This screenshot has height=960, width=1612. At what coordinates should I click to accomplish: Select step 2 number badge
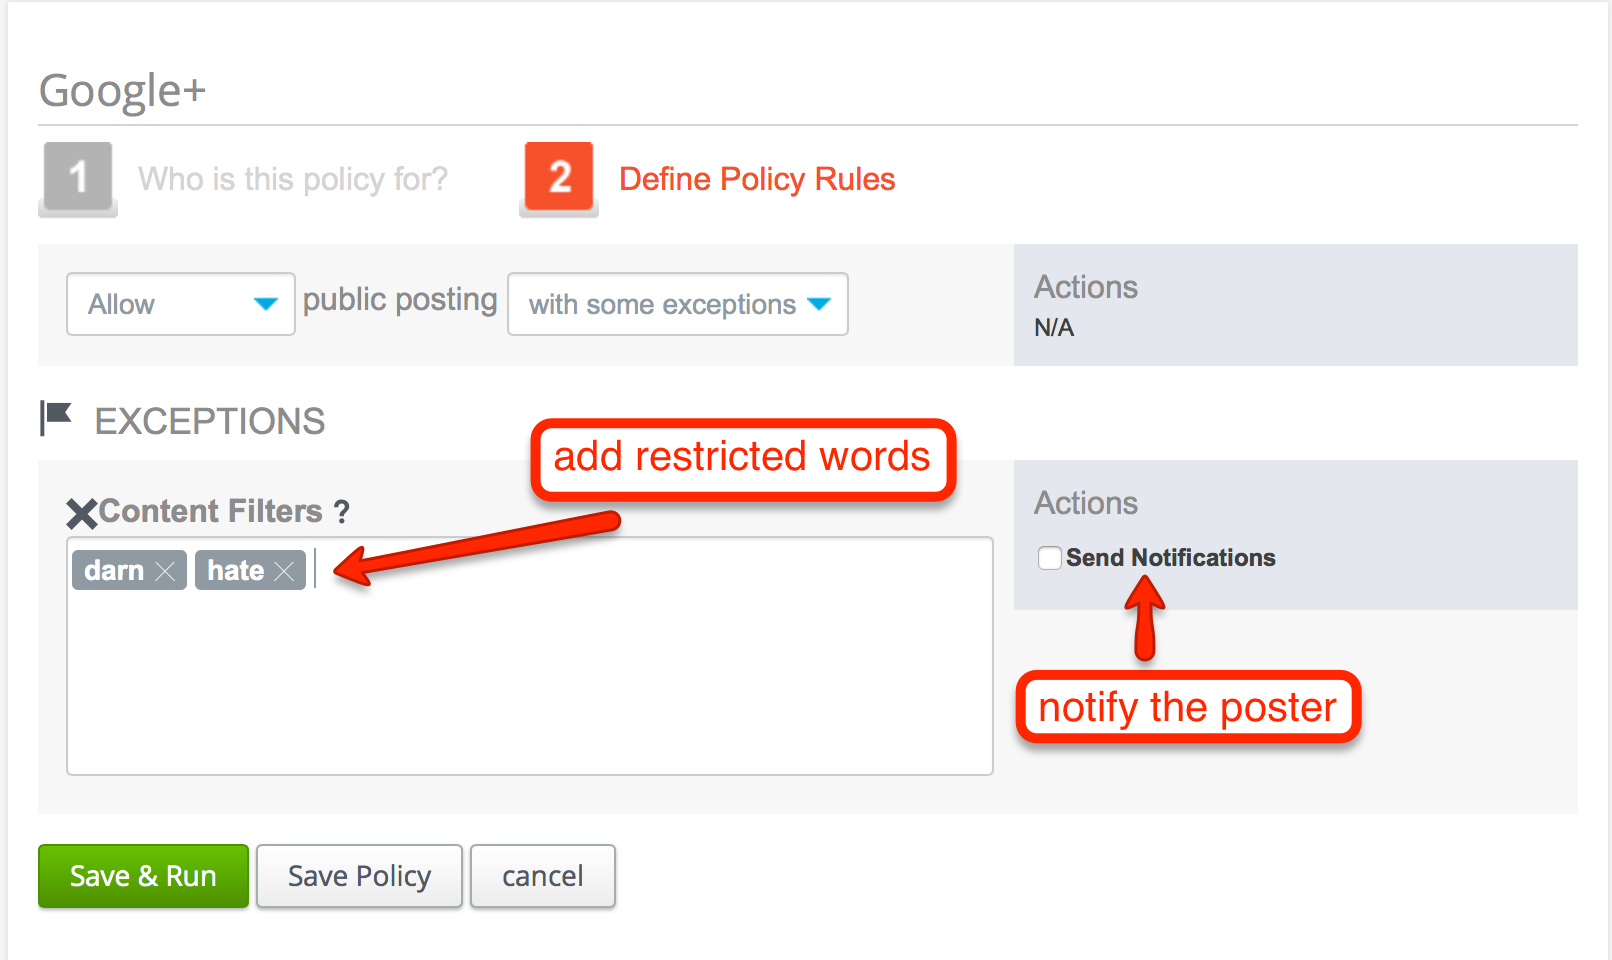[559, 178]
